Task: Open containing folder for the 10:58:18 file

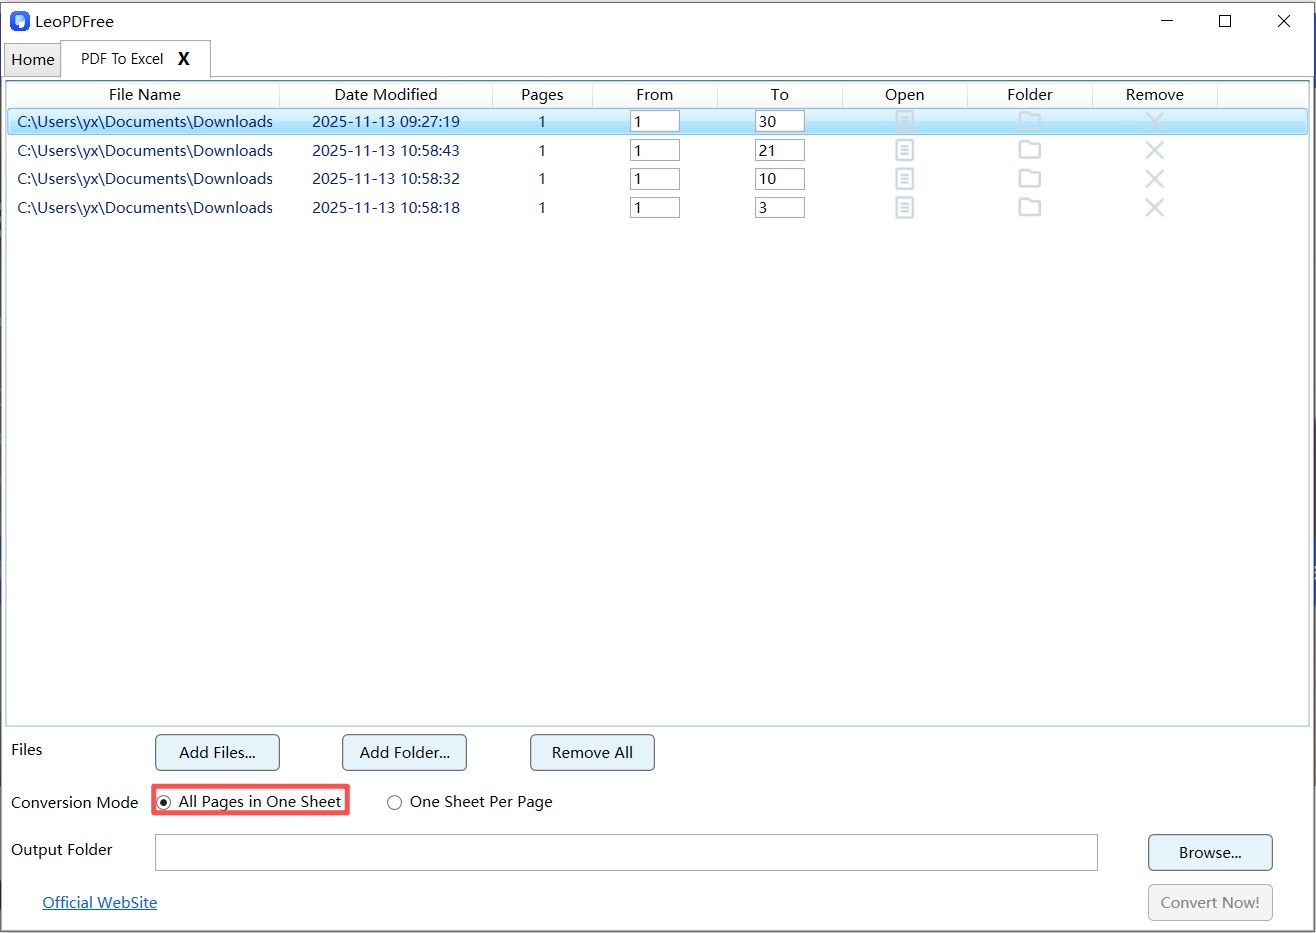Action: [x=1029, y=207]
